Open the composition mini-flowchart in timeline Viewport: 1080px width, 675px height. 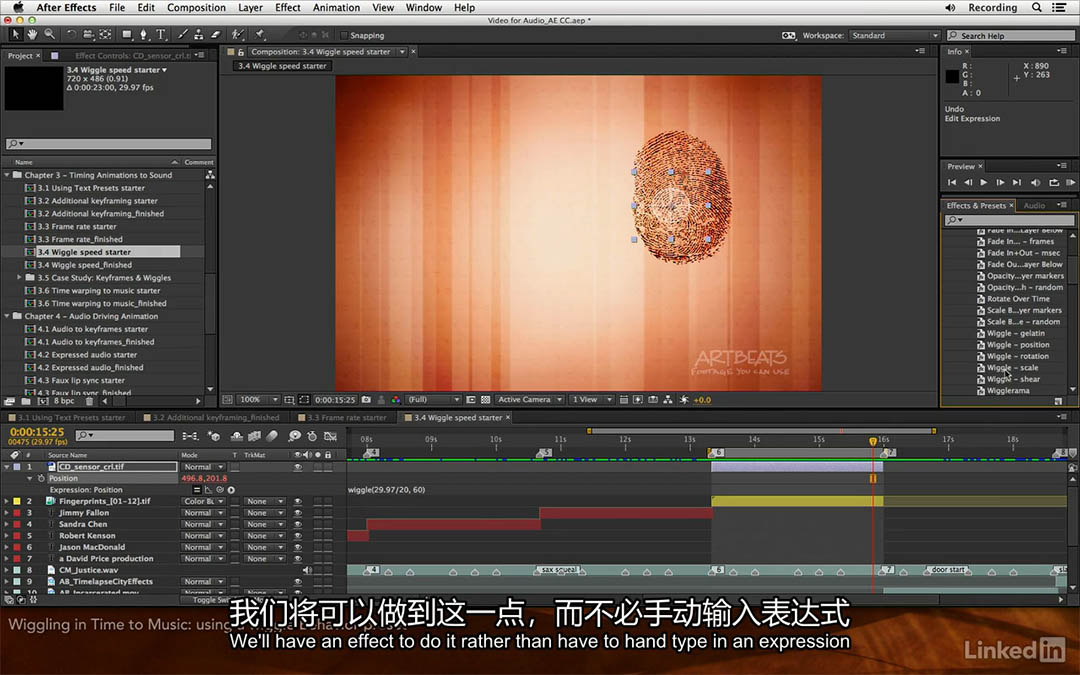click(190, 436)
